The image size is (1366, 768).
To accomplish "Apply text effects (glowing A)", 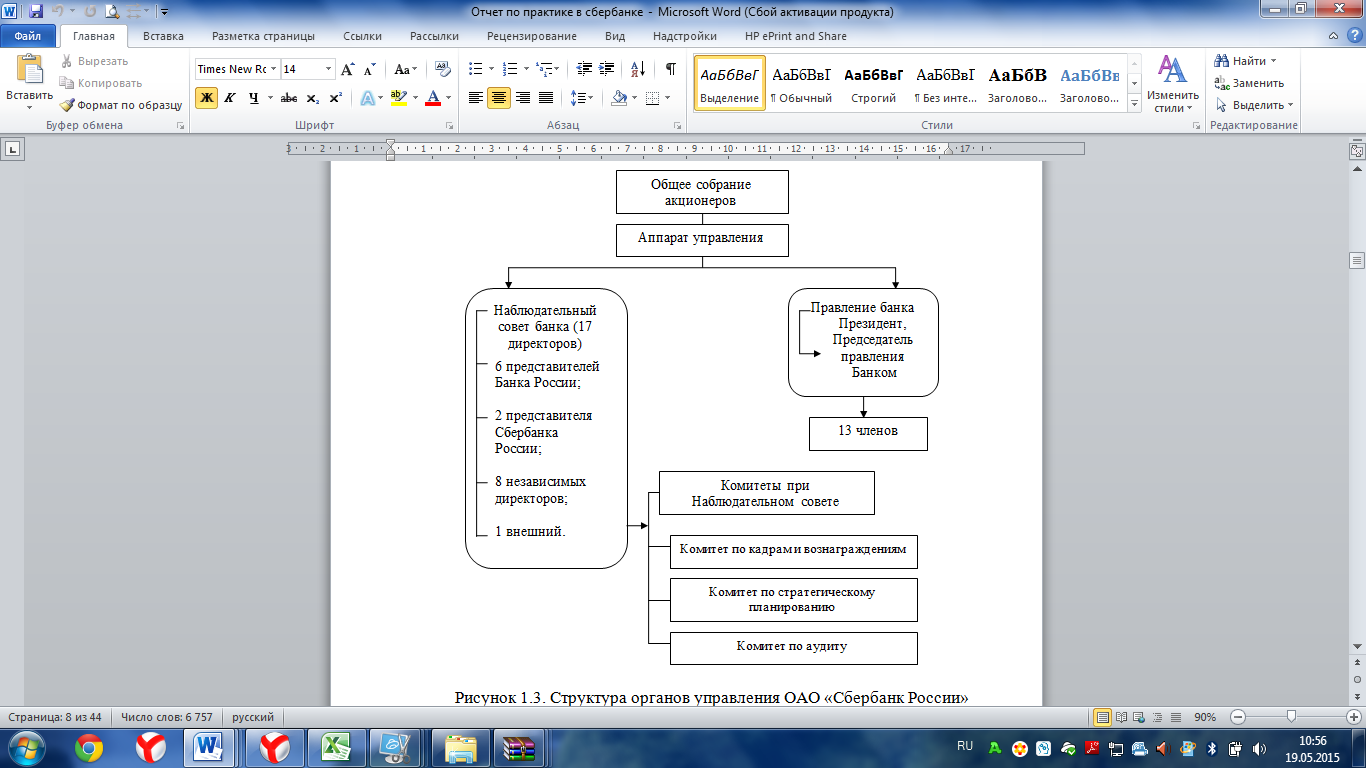I will [x=367, y=98].
